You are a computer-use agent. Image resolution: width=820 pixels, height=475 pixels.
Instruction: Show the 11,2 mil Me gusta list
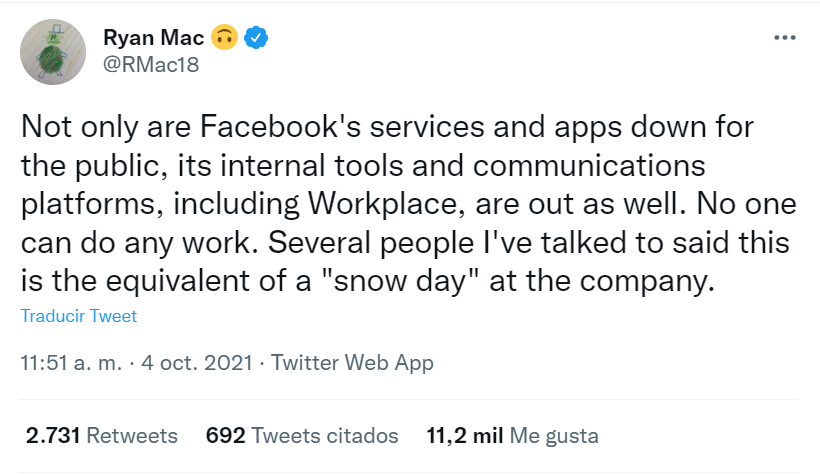click(x=512, y=436)
